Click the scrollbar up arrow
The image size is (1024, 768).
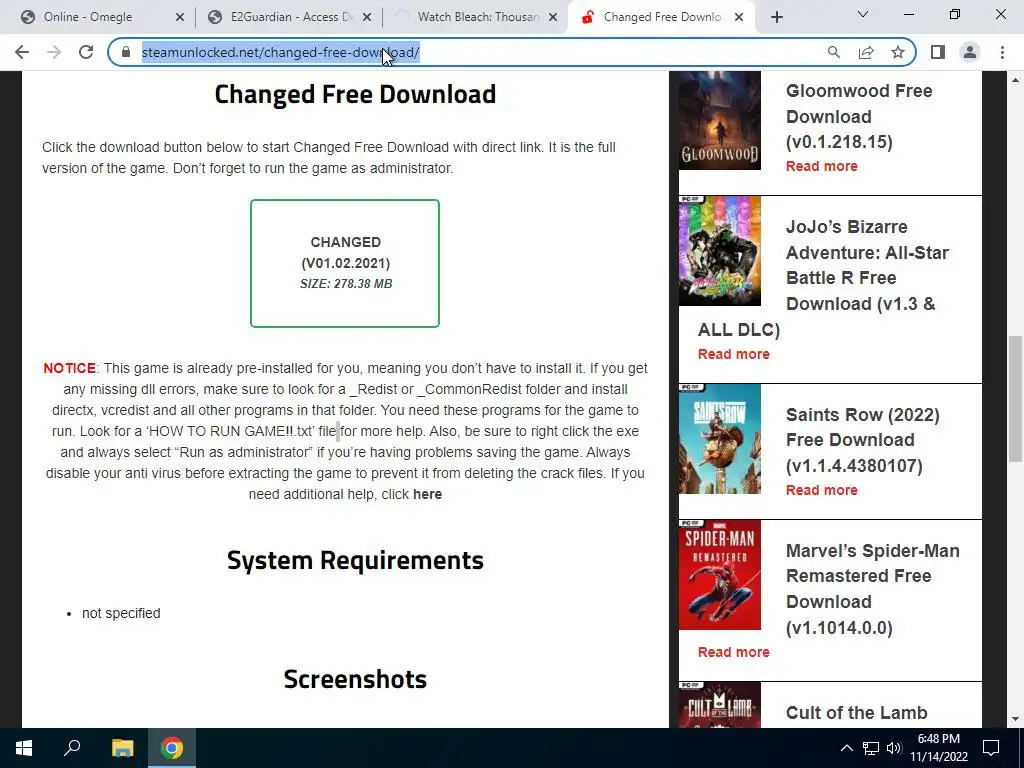[1015, 80]
